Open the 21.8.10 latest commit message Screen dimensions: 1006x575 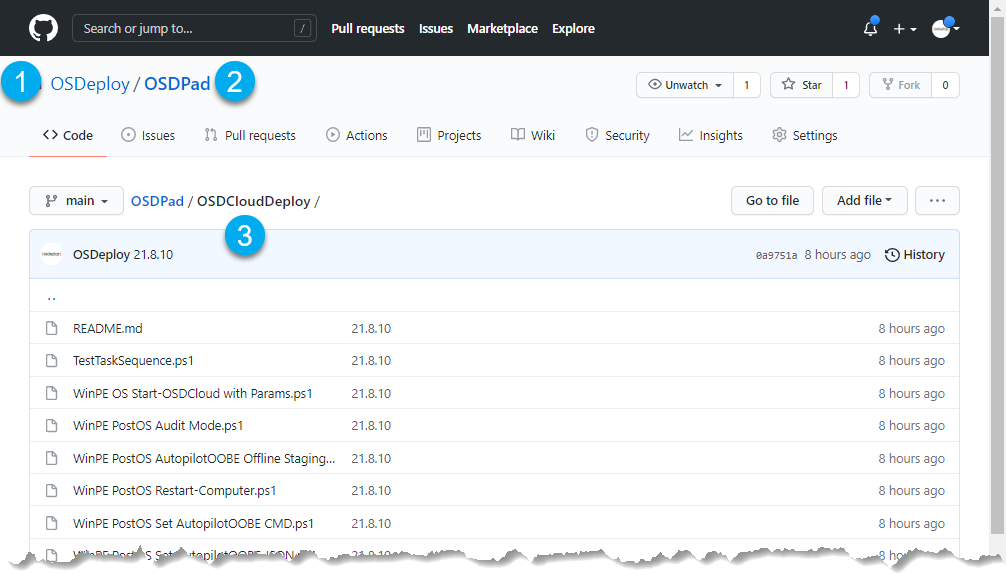pyautogui.click(x=153, y=254)
